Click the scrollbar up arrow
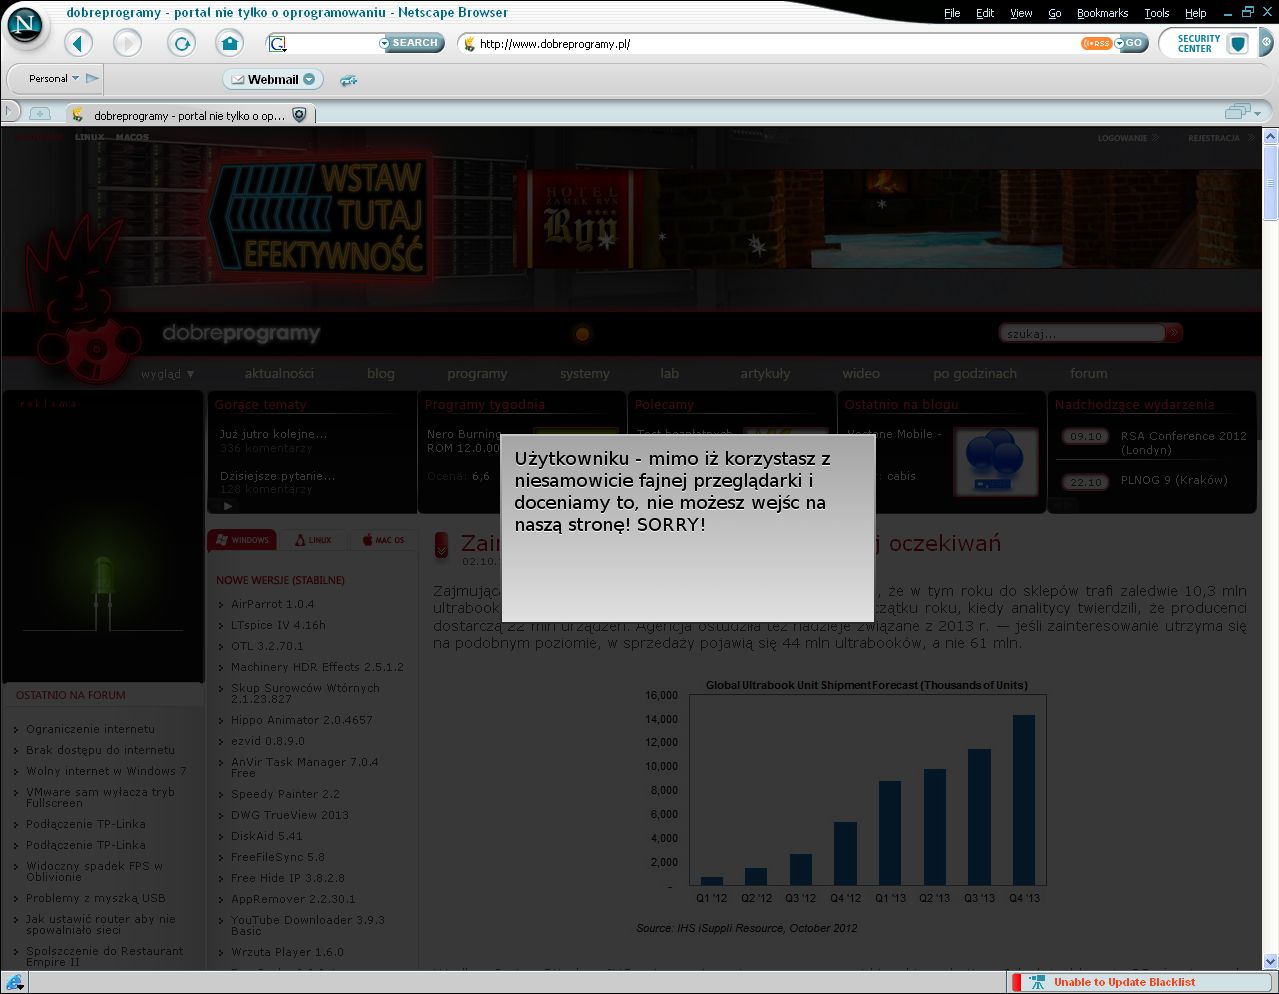This screenshot has height=994, width=1279. [1271, 135]
